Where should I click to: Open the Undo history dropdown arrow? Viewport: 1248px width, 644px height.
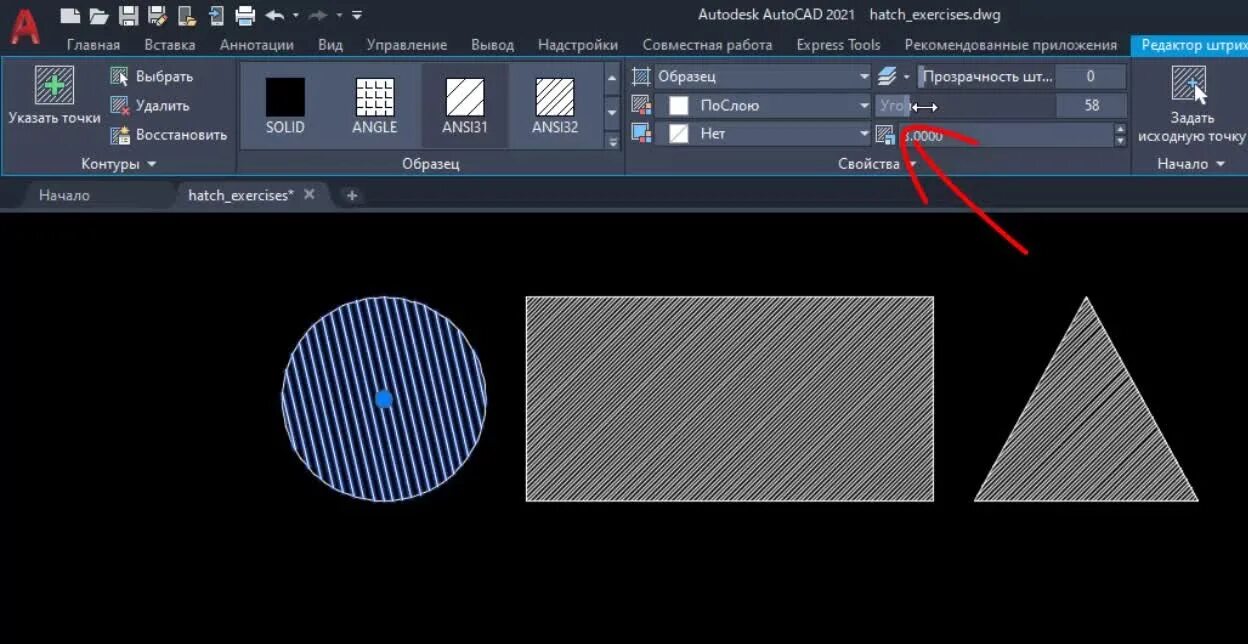(296, 16)
